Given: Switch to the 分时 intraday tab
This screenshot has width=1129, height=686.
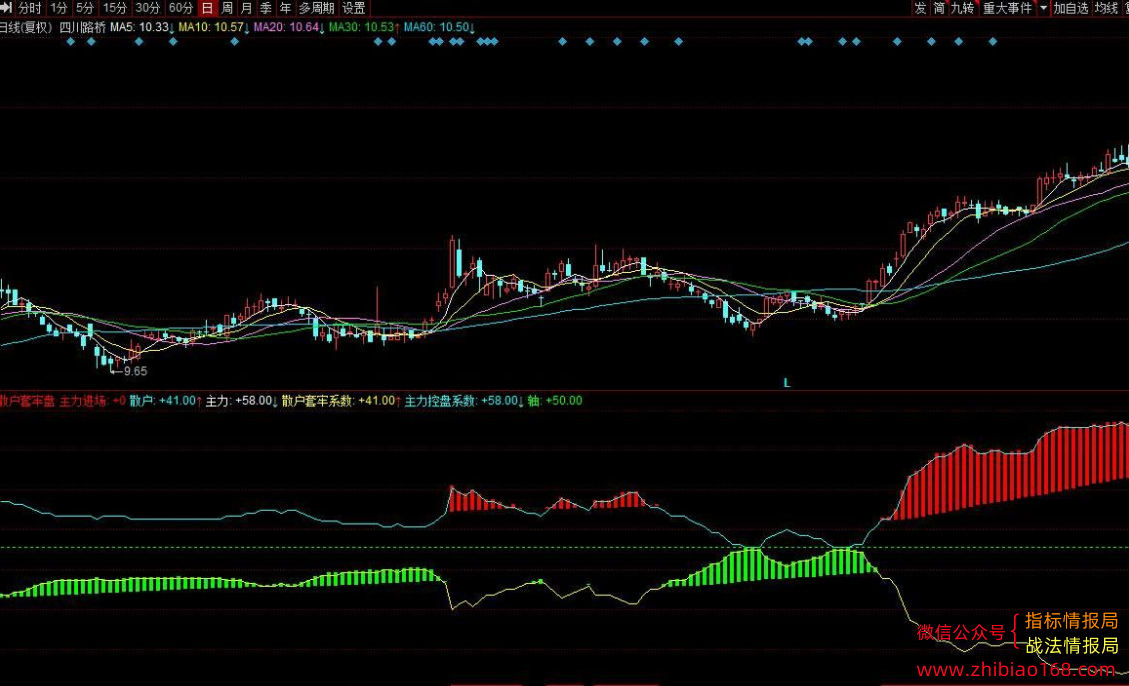Looking at the screenshot, I should (x=30, y=8).
